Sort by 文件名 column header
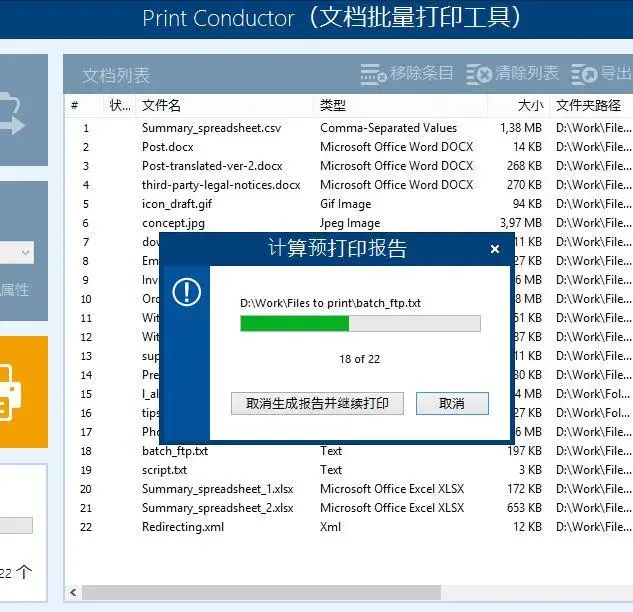 pos(224,106)
